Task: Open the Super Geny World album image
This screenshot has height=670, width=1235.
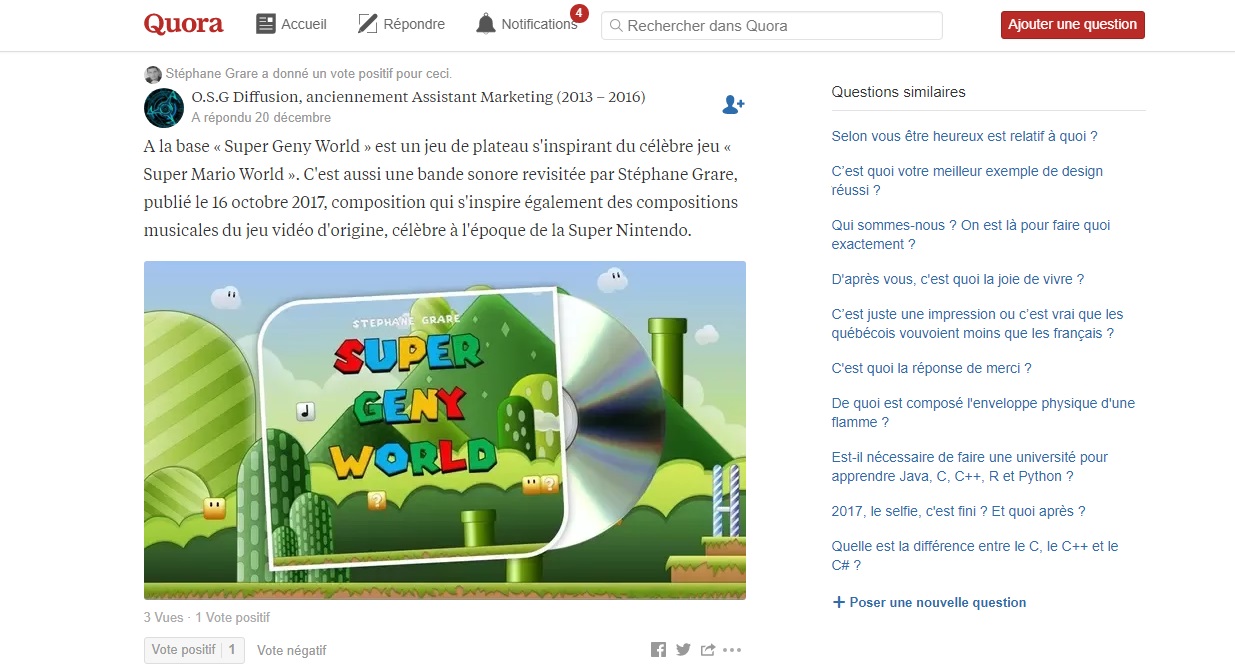Action: click(x=445, y=430)
